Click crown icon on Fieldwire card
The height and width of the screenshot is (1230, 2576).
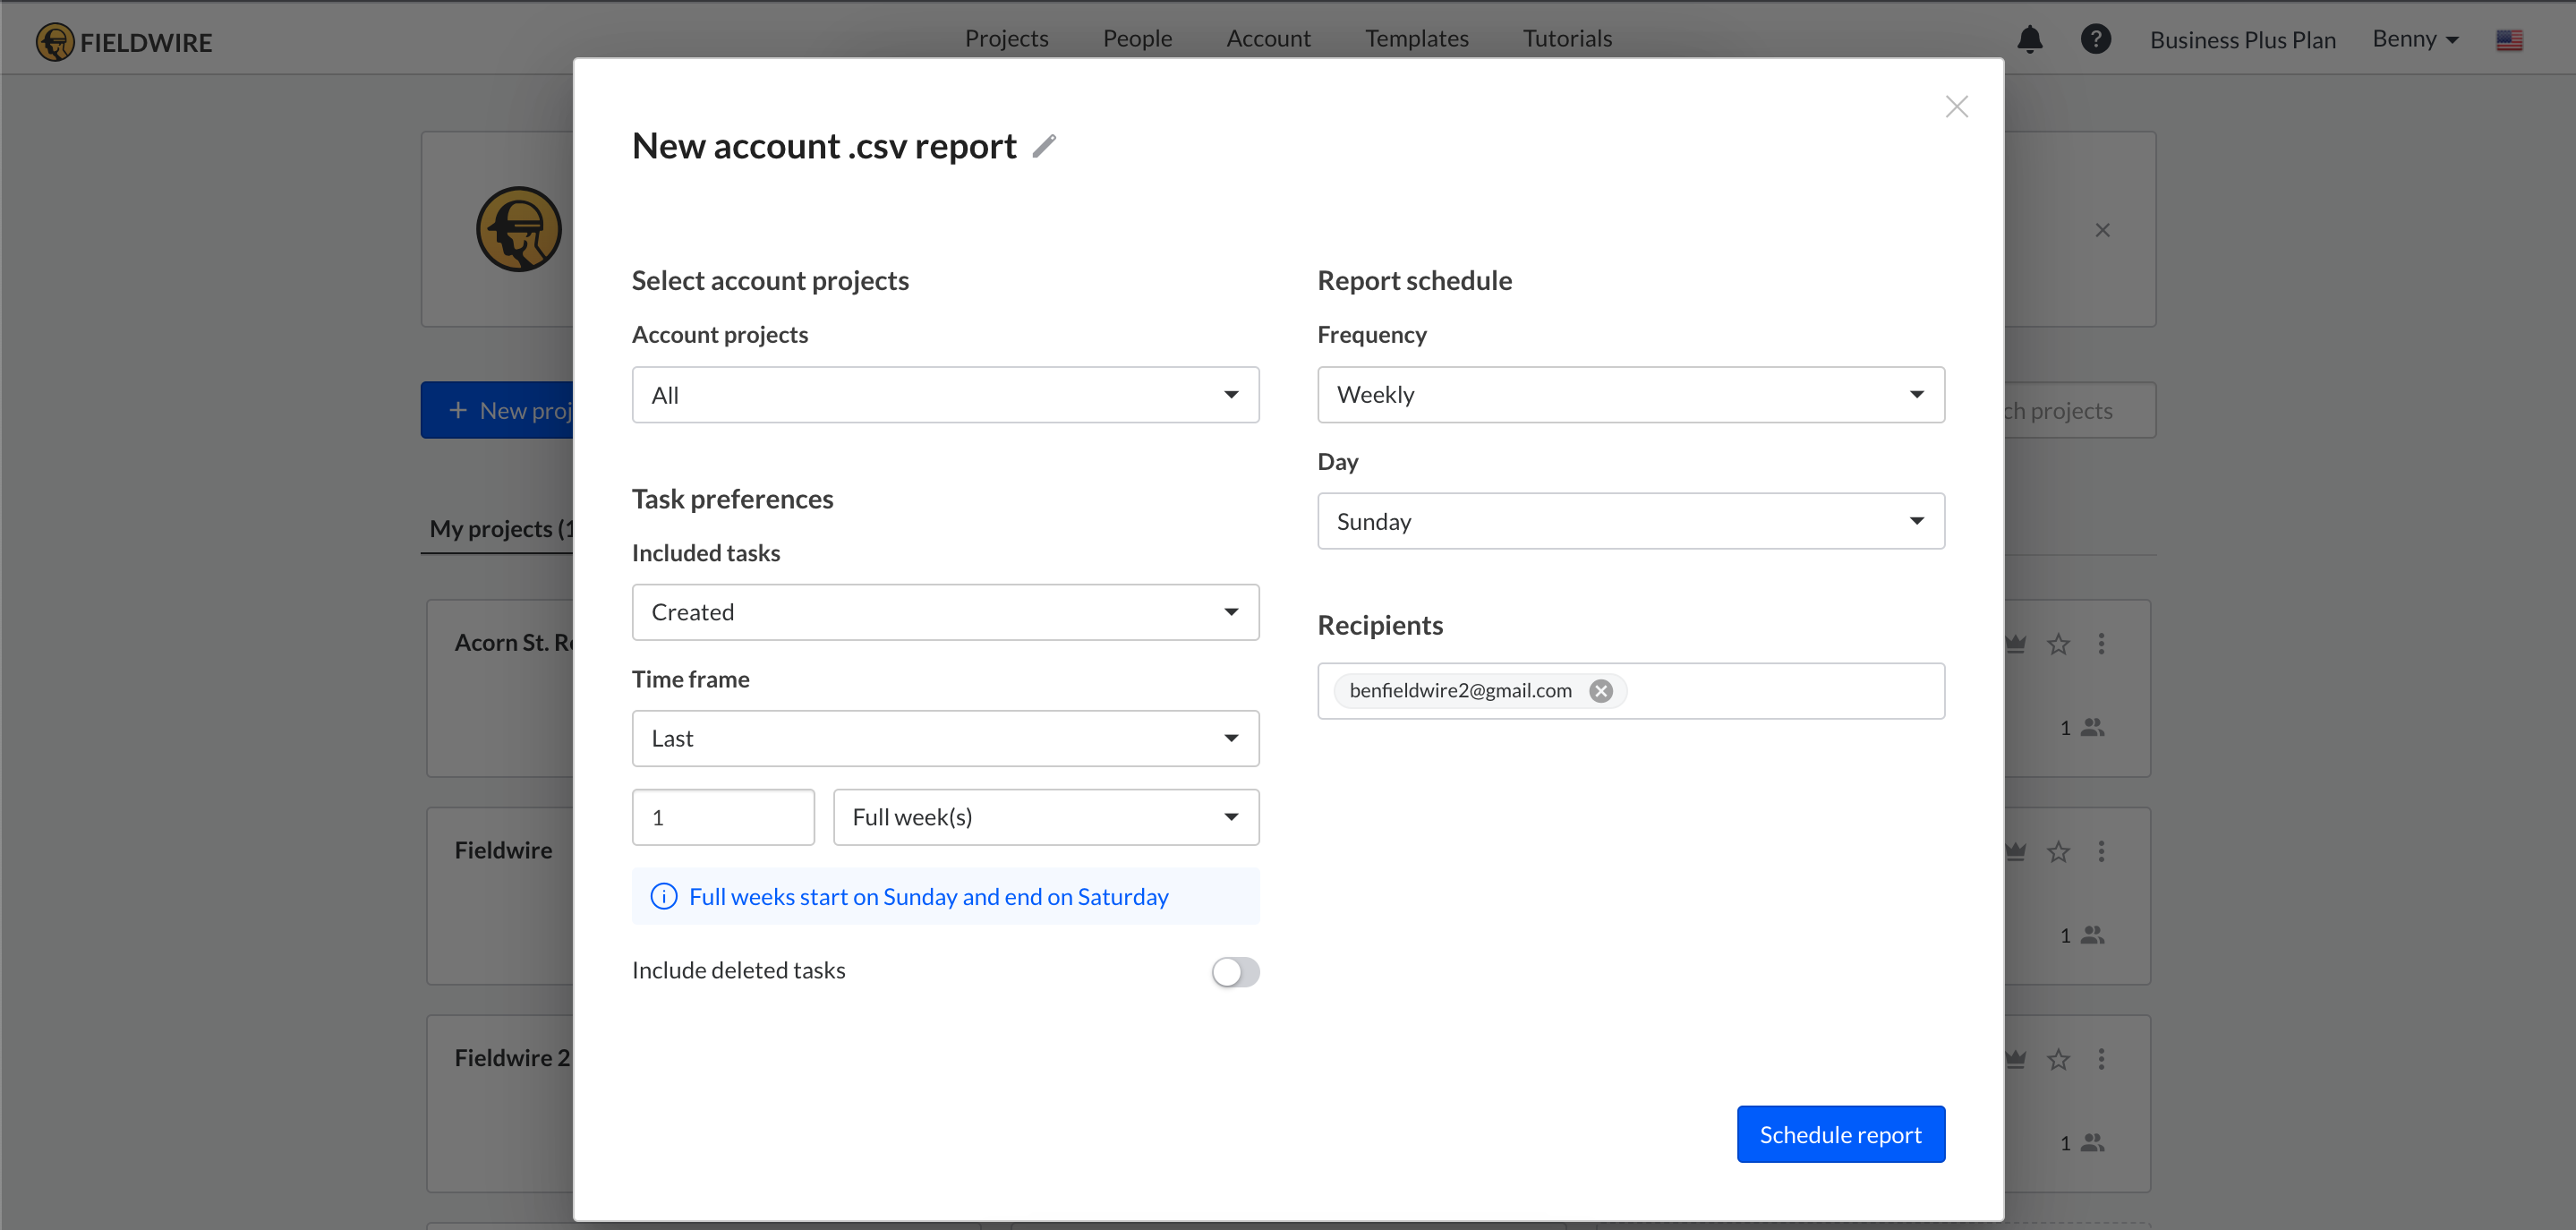2015,852
